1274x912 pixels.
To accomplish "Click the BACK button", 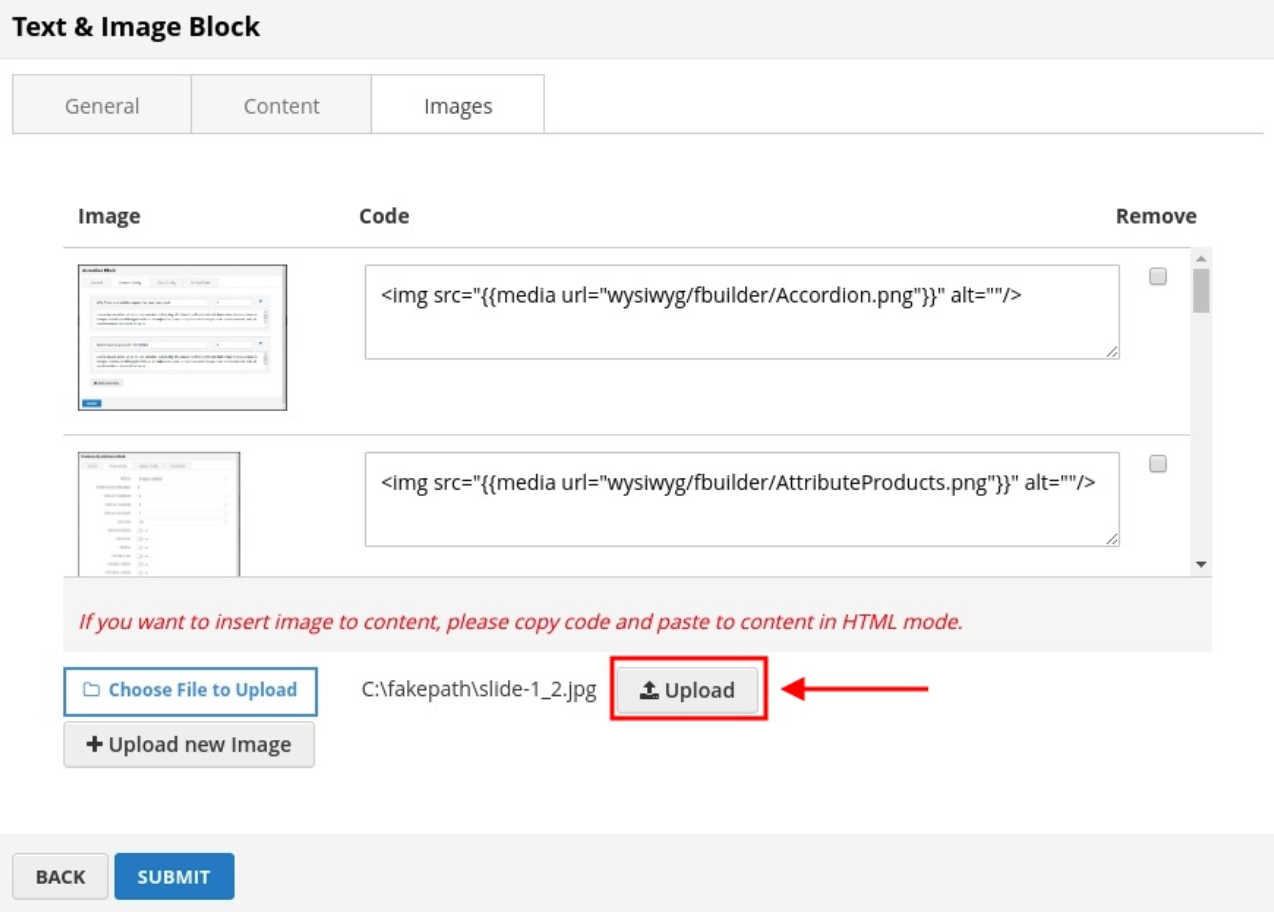I will click(x=60, y=877).
